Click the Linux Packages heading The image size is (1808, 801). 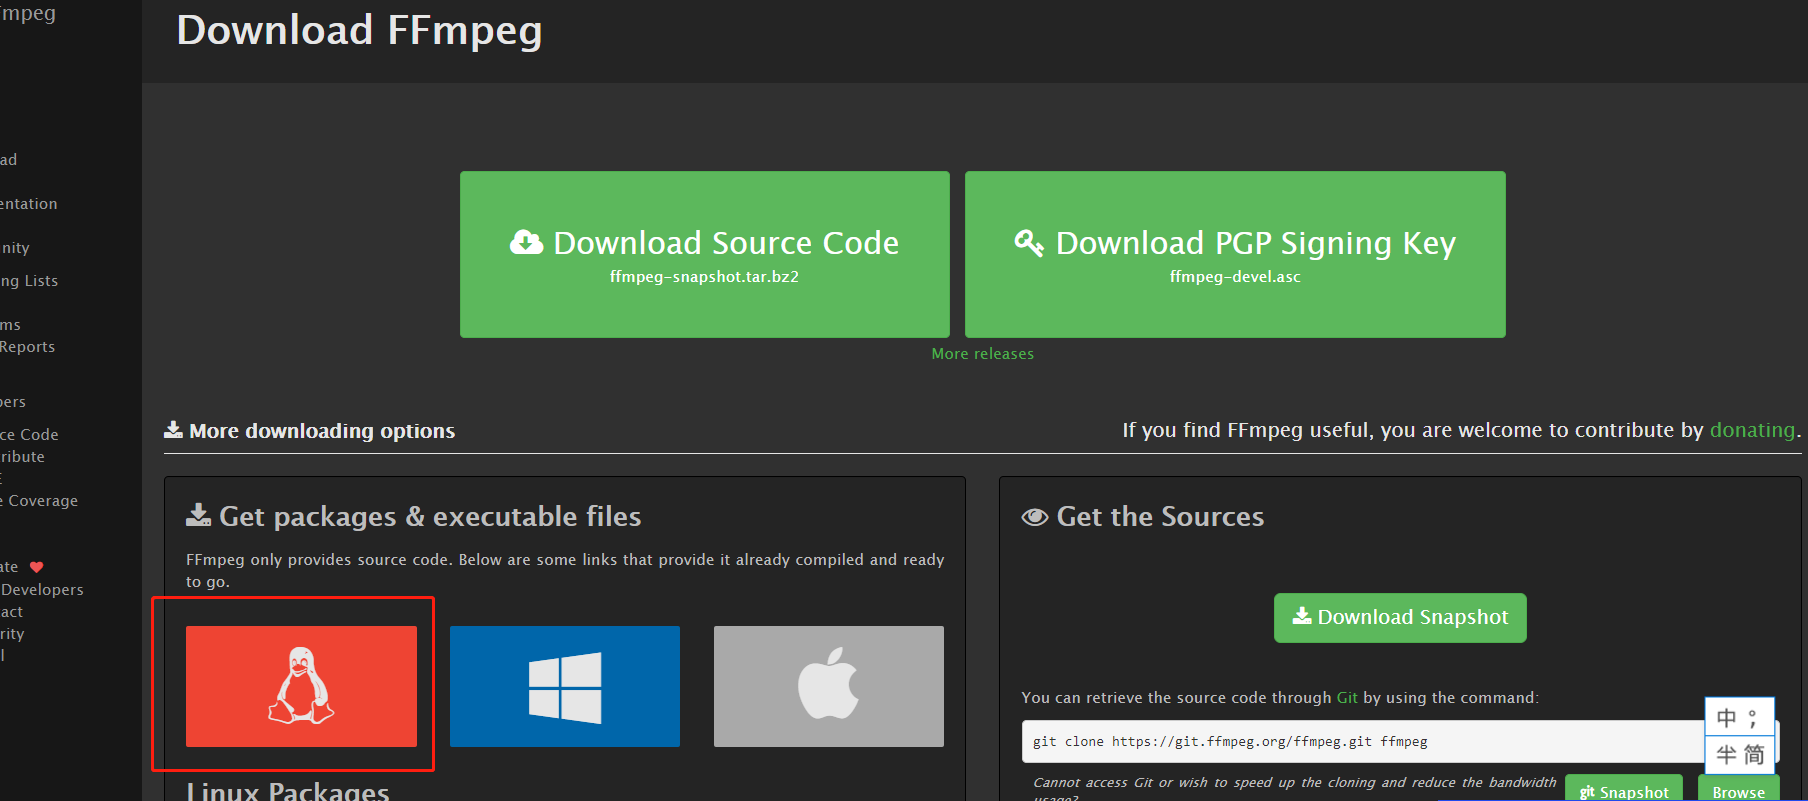tap(288, 790)
